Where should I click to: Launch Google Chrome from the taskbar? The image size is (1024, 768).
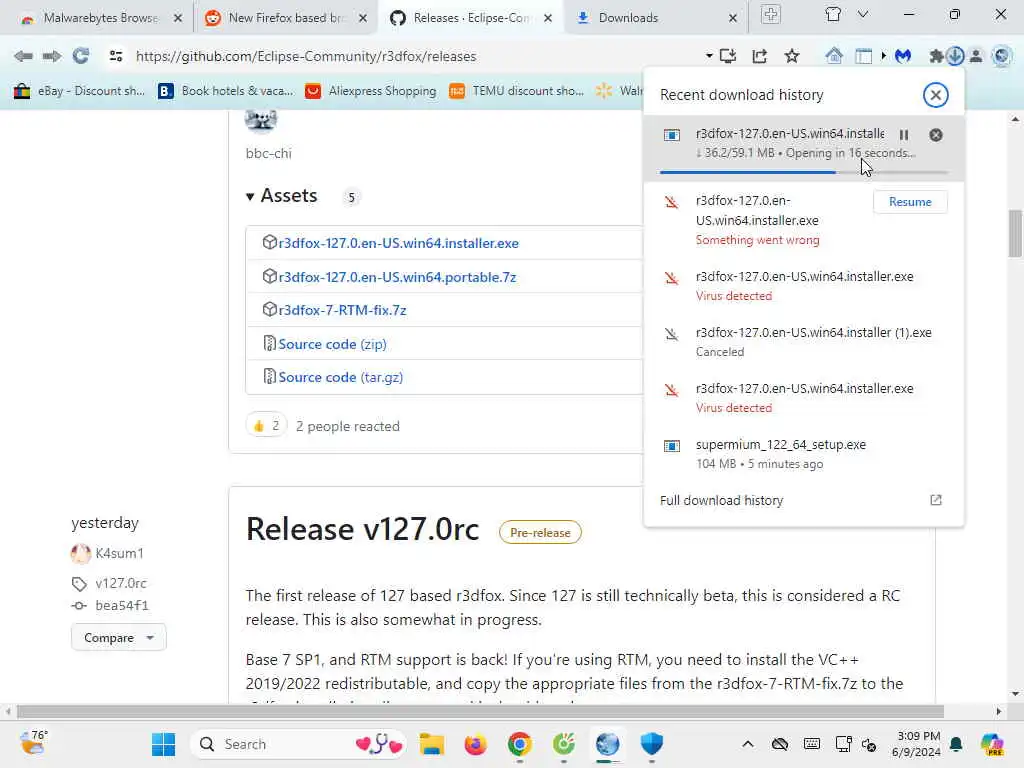519,744
